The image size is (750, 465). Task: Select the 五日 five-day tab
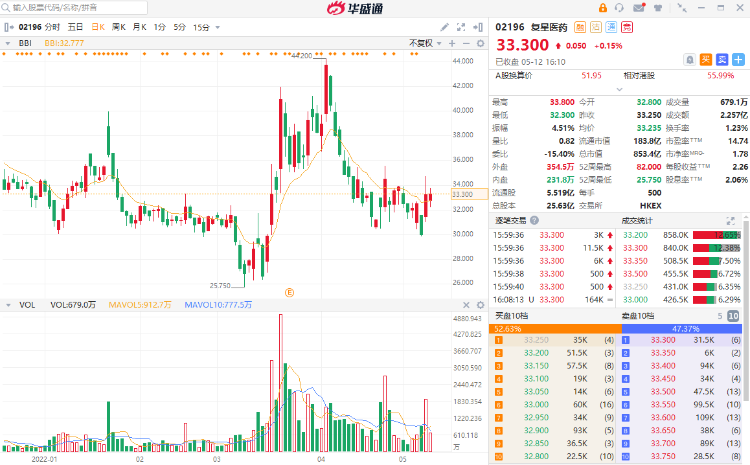pos(75,27)
